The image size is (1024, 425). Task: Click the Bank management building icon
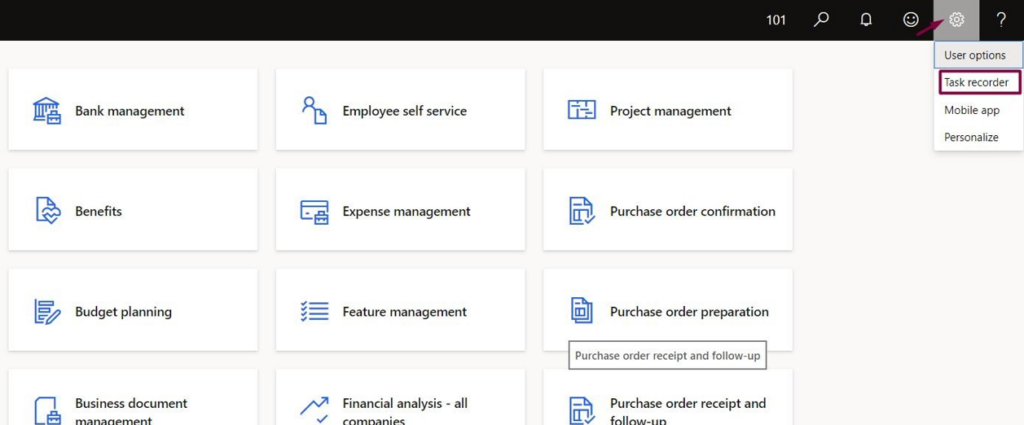(x=47, y=111)
